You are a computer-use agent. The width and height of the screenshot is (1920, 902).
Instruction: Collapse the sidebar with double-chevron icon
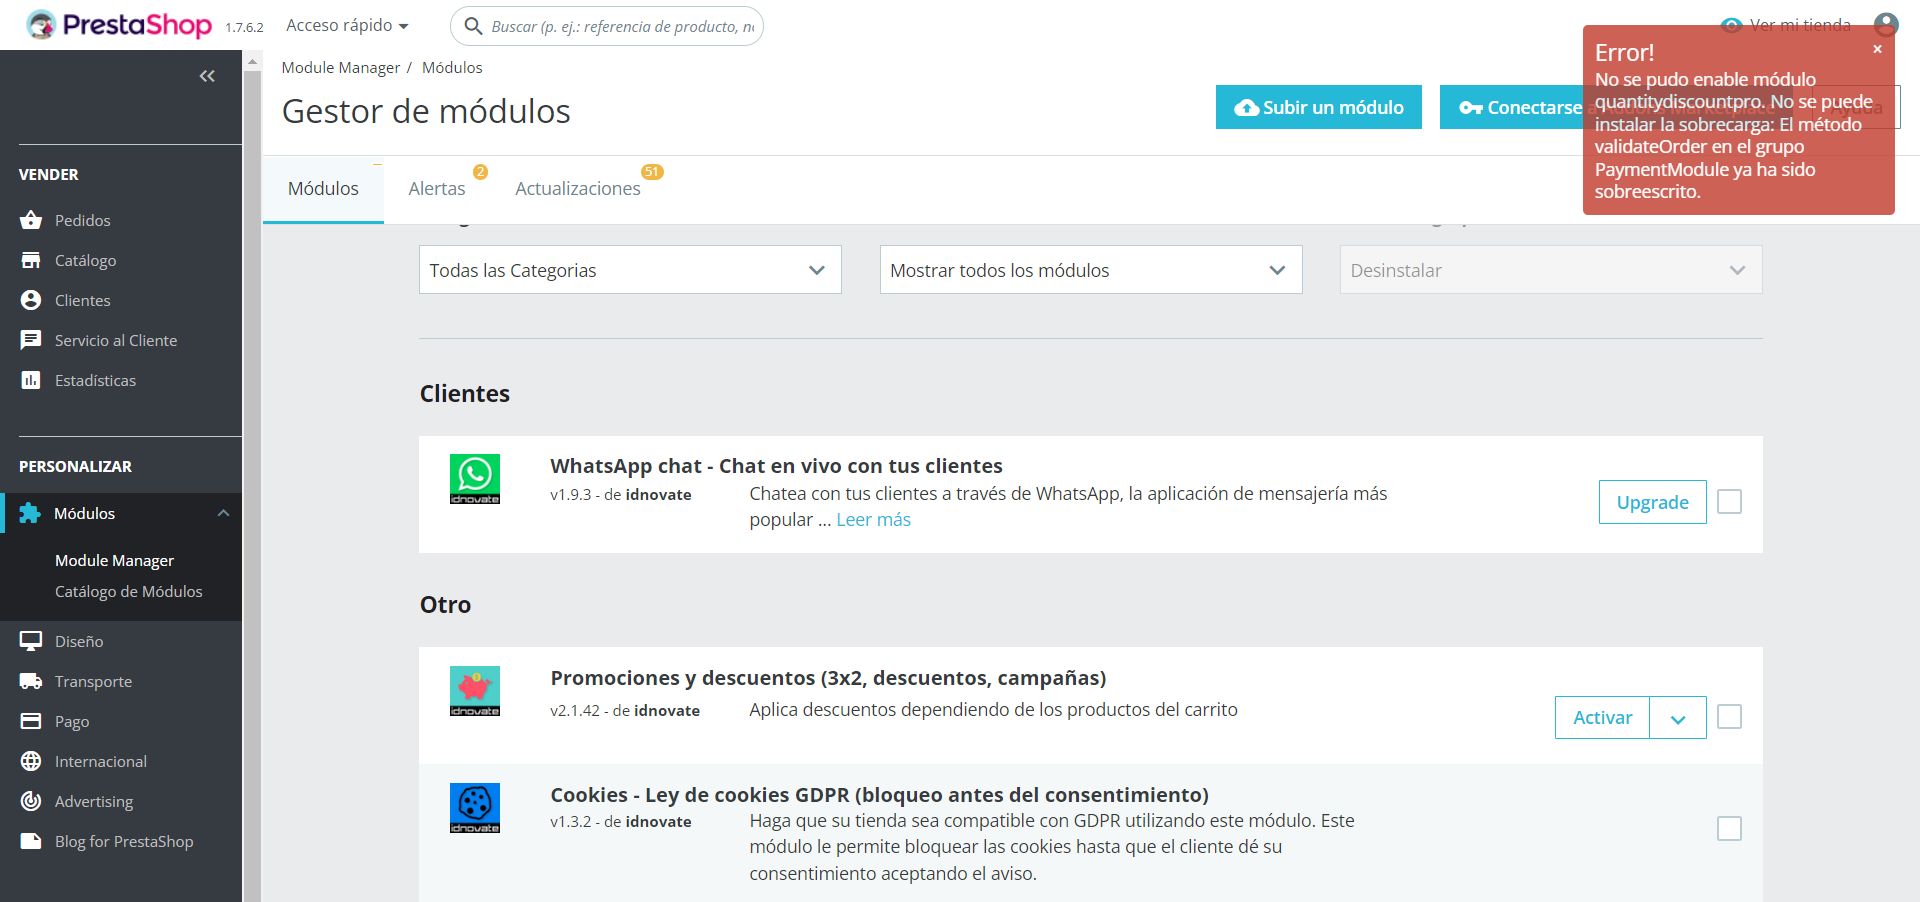[x=207, y=76]
